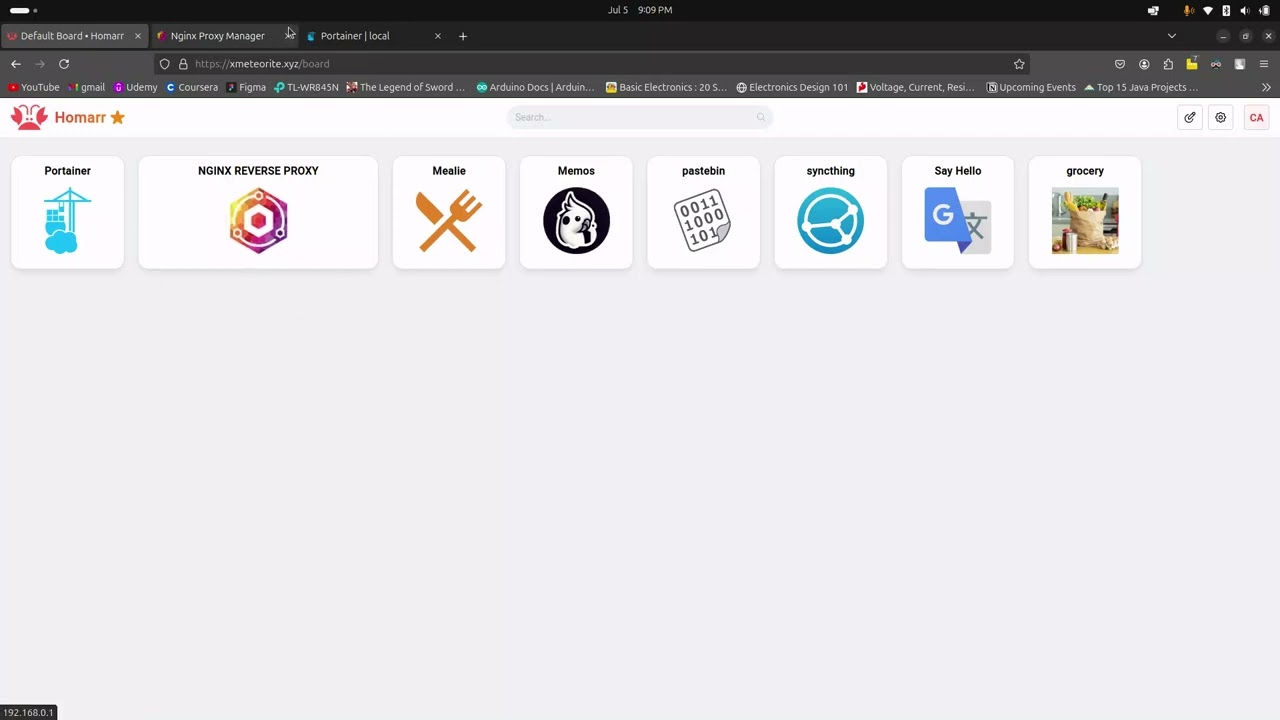The height and width of the screenshot is (720, 1280).
Task: Click the remote display tray icon
Action: pos(1153,10)
